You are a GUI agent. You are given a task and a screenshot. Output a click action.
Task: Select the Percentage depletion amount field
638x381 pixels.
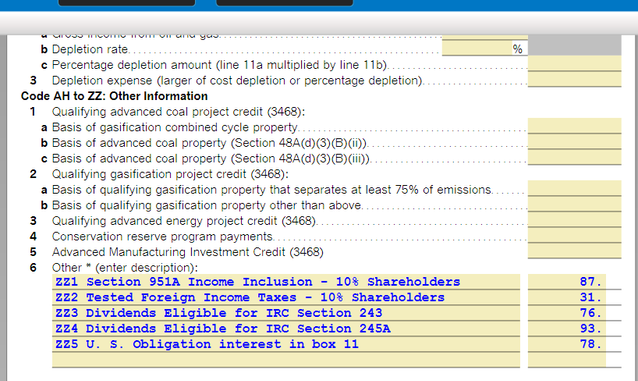[x=575, y=64]
